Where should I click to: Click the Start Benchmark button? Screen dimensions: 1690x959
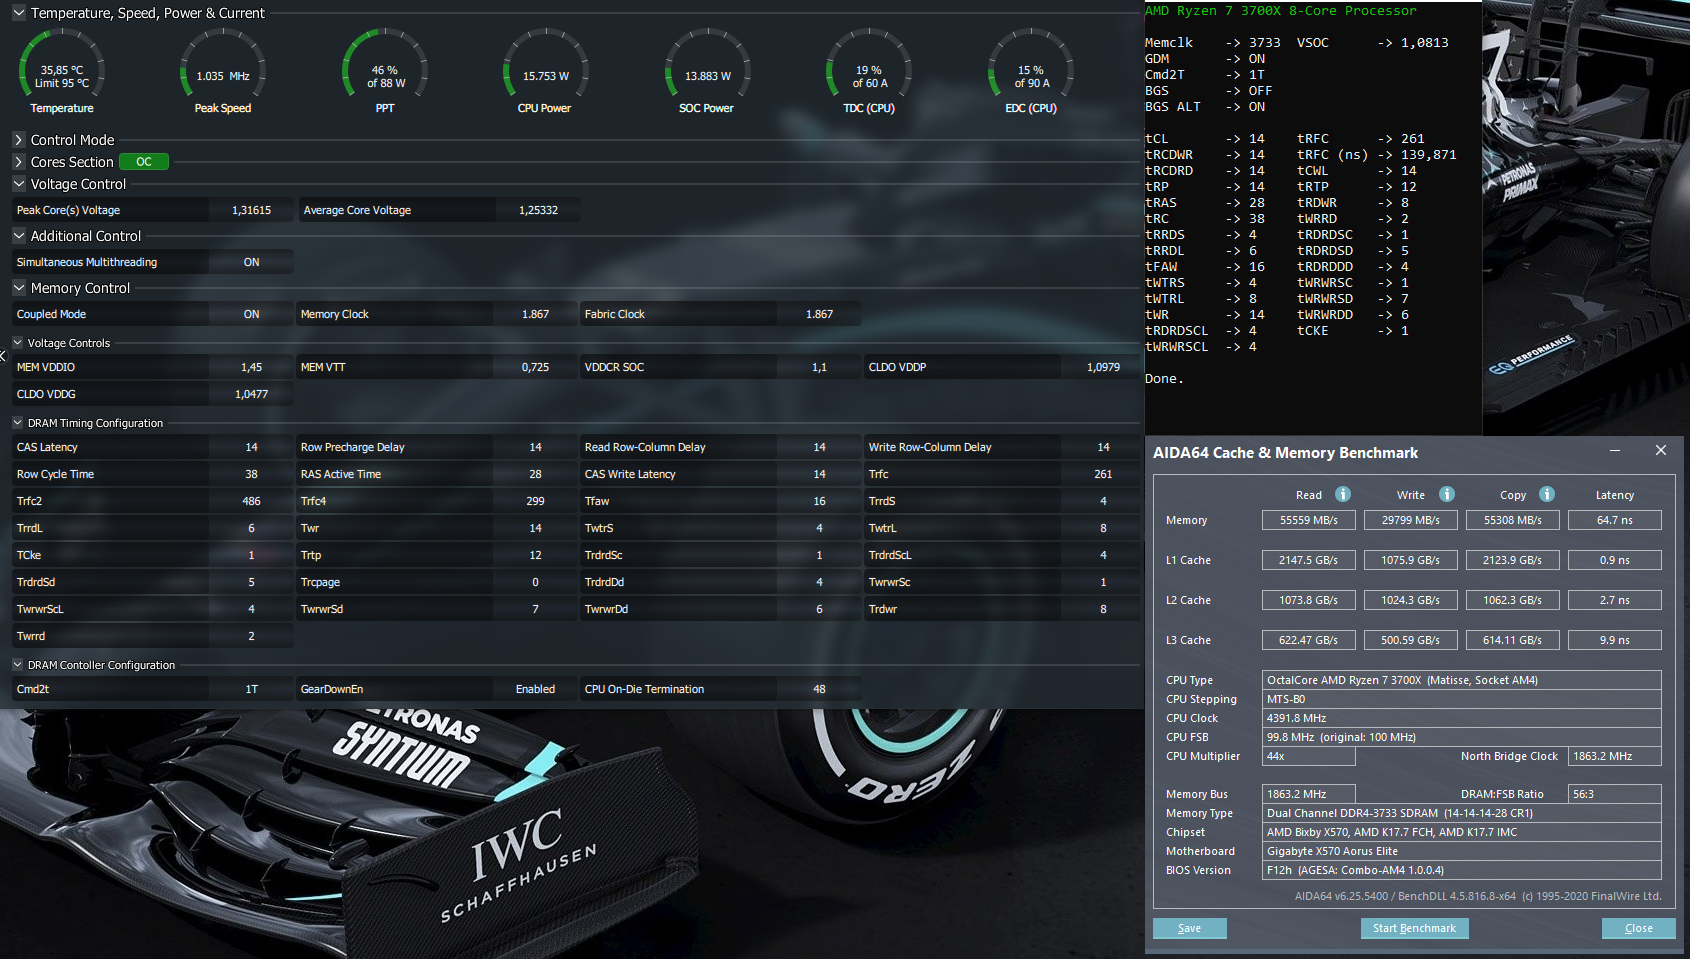point(1414,928)
